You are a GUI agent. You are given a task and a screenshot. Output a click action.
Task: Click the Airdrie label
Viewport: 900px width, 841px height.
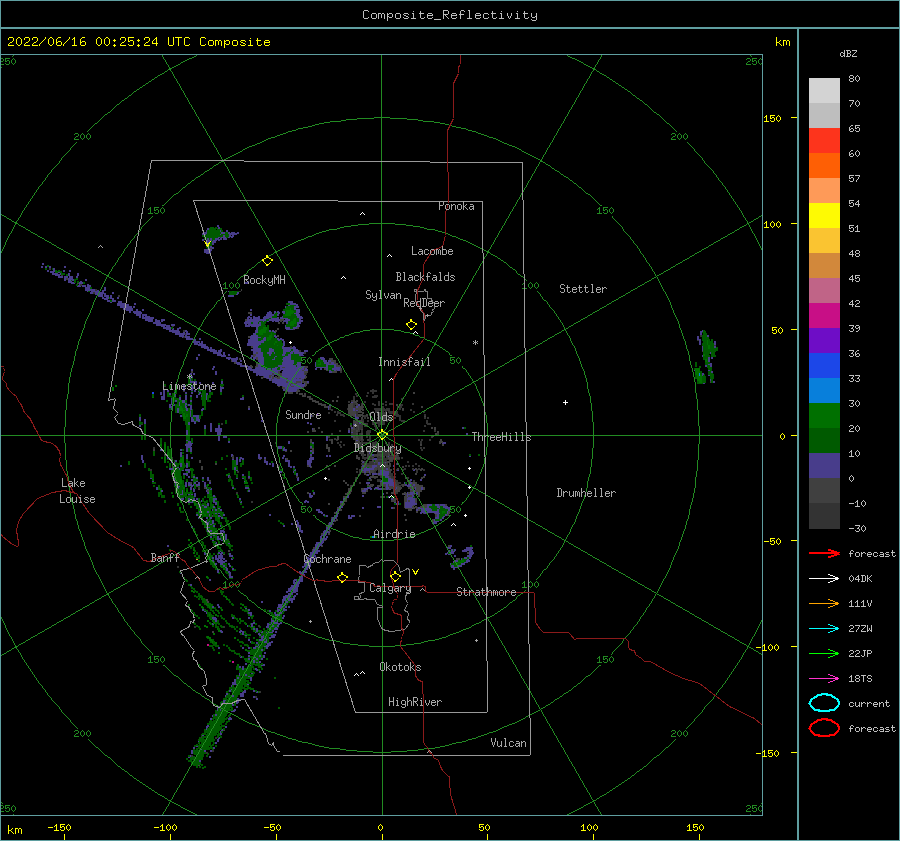pos(394,534)
